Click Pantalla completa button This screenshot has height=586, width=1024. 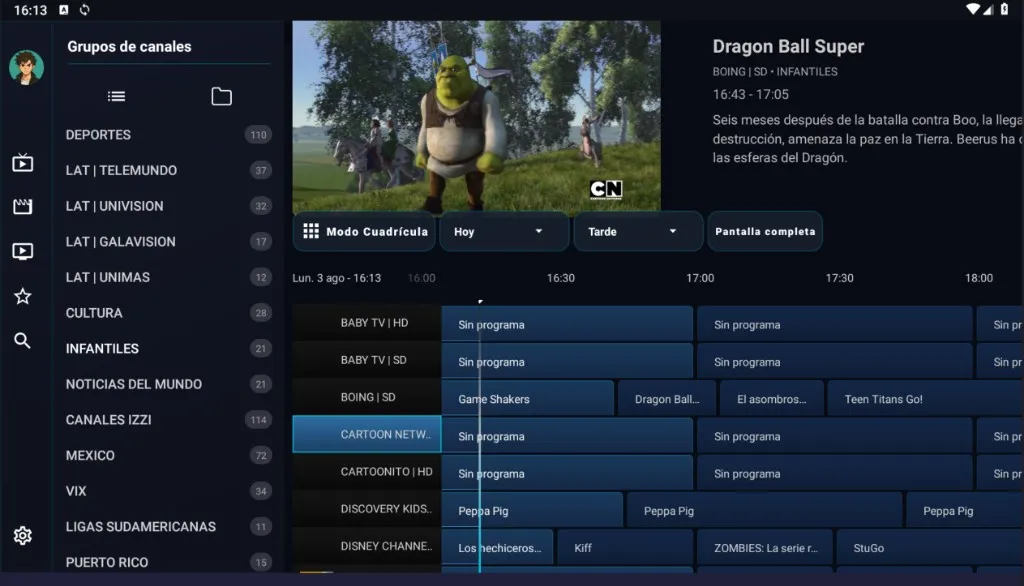pyautogui.click(x=765, y=231)
